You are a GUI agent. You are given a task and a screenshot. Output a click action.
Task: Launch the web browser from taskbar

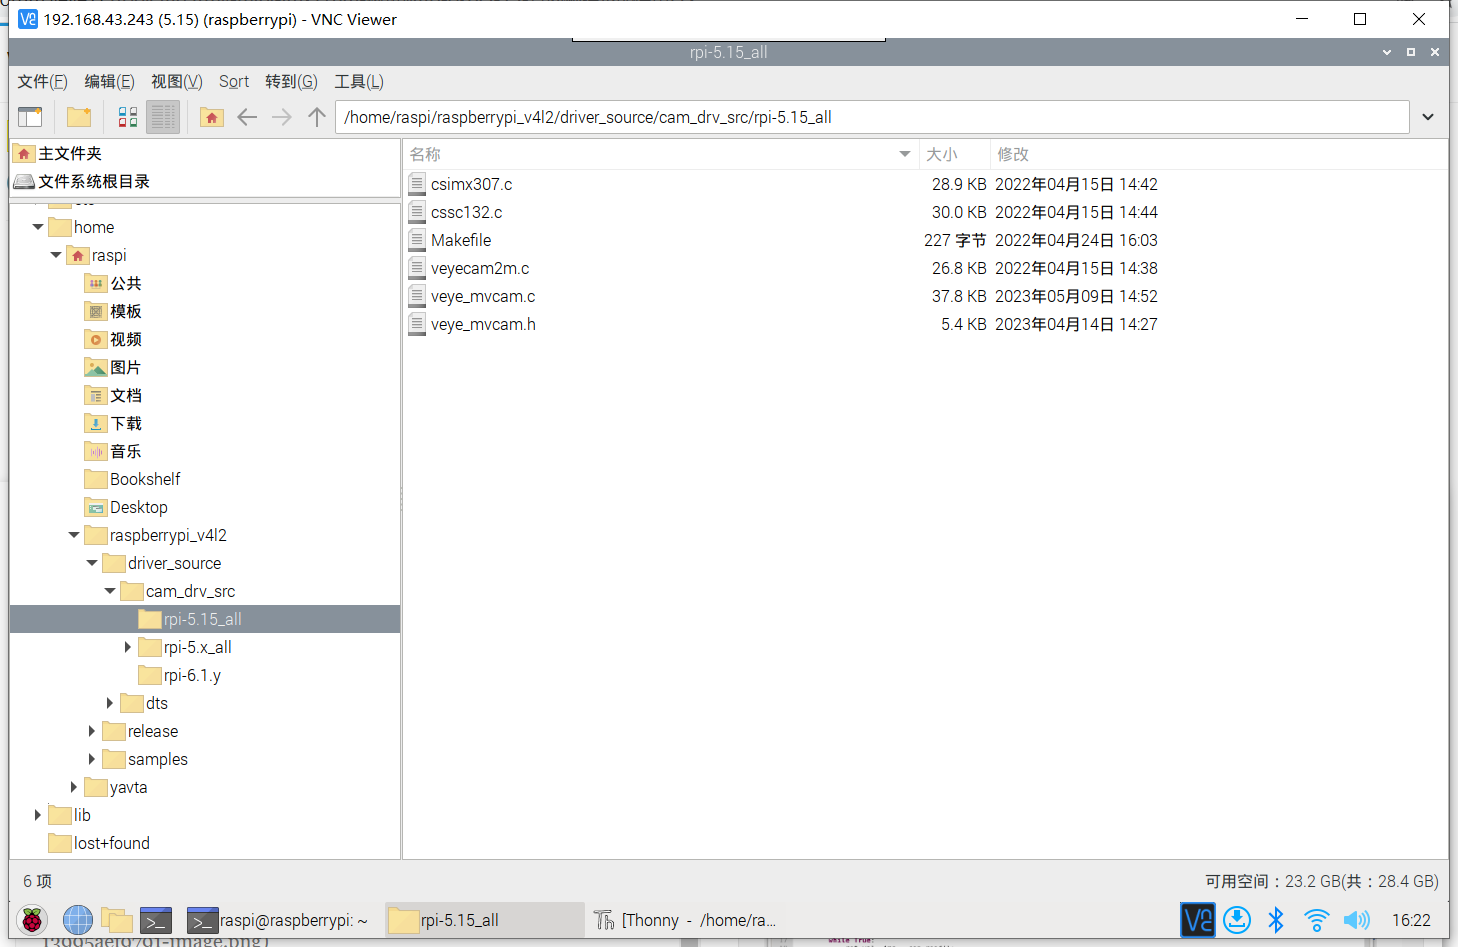tap(77, 920)
